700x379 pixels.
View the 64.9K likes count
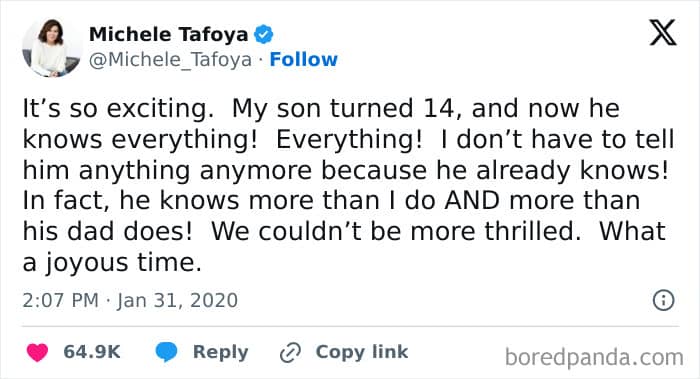point(92,352)
